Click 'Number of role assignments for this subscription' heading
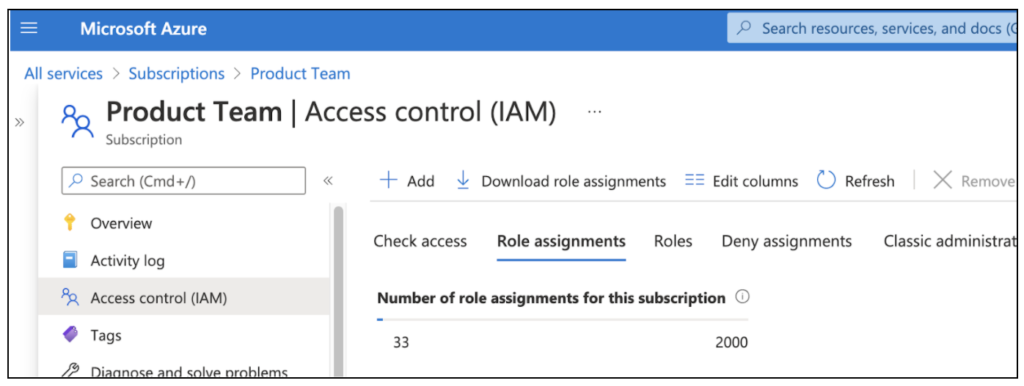Viewport: 1024px width, 386px height. 552,298
